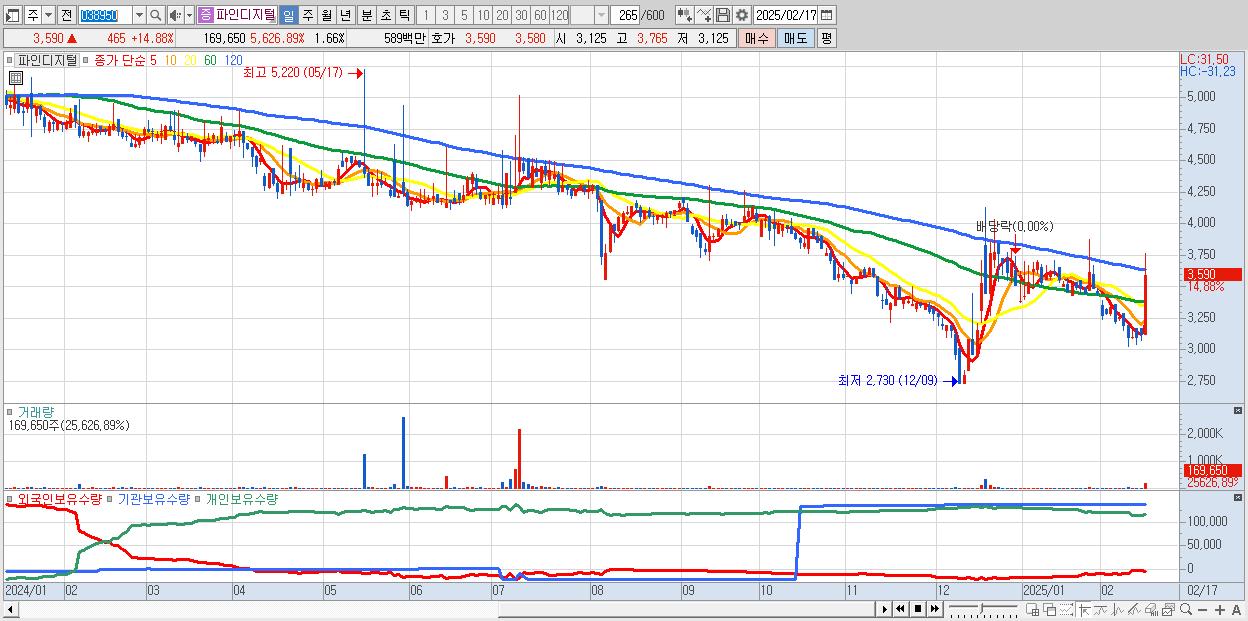The width and height of the screenshot is (1248, 621).
Task: Toggle the 파인디지털 price series checkbox
Action: pos(9,60)
